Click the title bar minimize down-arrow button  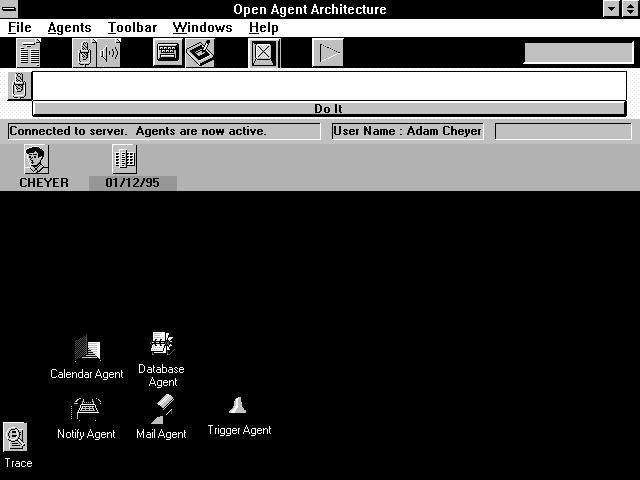coord(612,9)
